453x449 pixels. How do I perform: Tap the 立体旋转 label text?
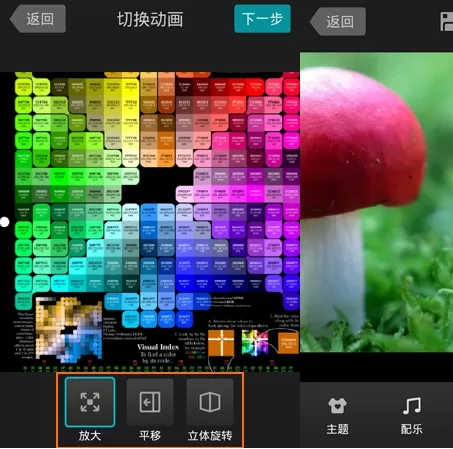[x=210, y=436]
